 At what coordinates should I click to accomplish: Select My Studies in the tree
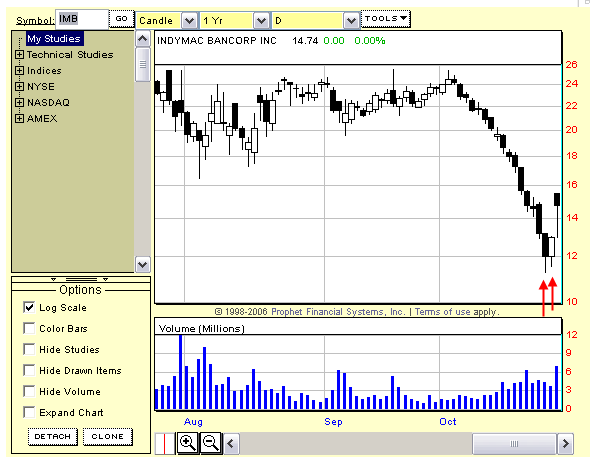click(x=54, y=39)
